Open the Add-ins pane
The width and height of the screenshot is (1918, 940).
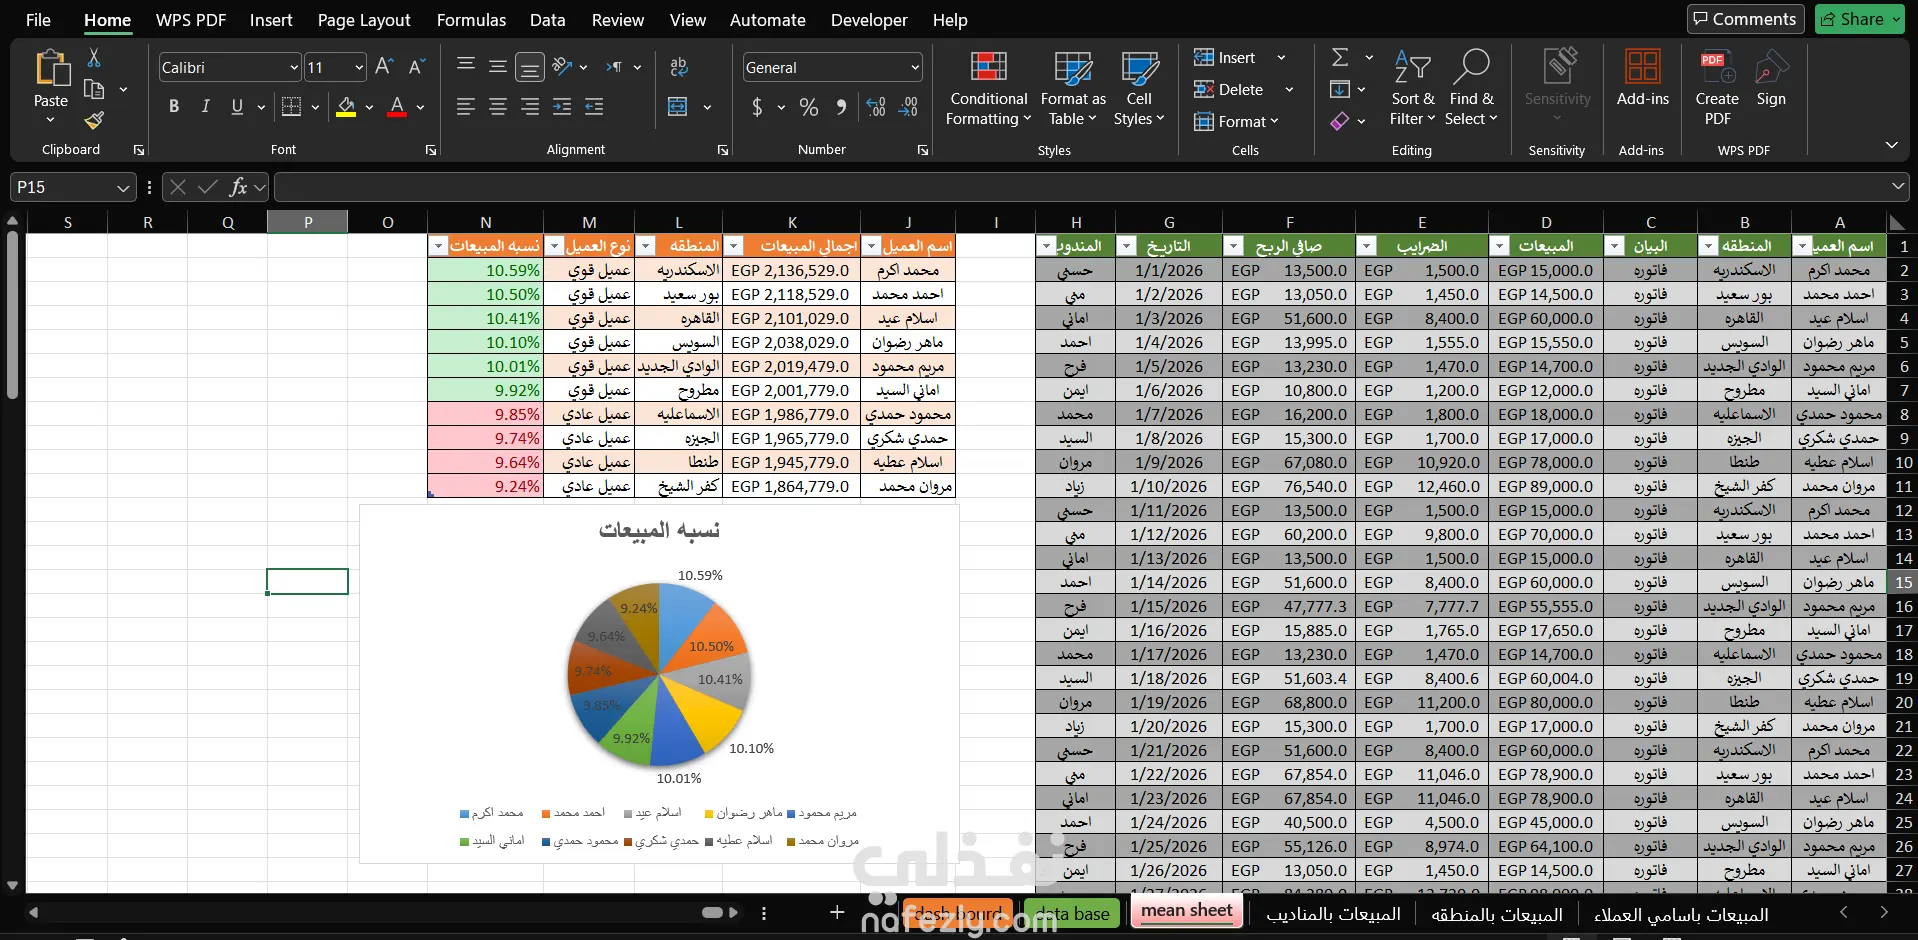pos(1643,78)
